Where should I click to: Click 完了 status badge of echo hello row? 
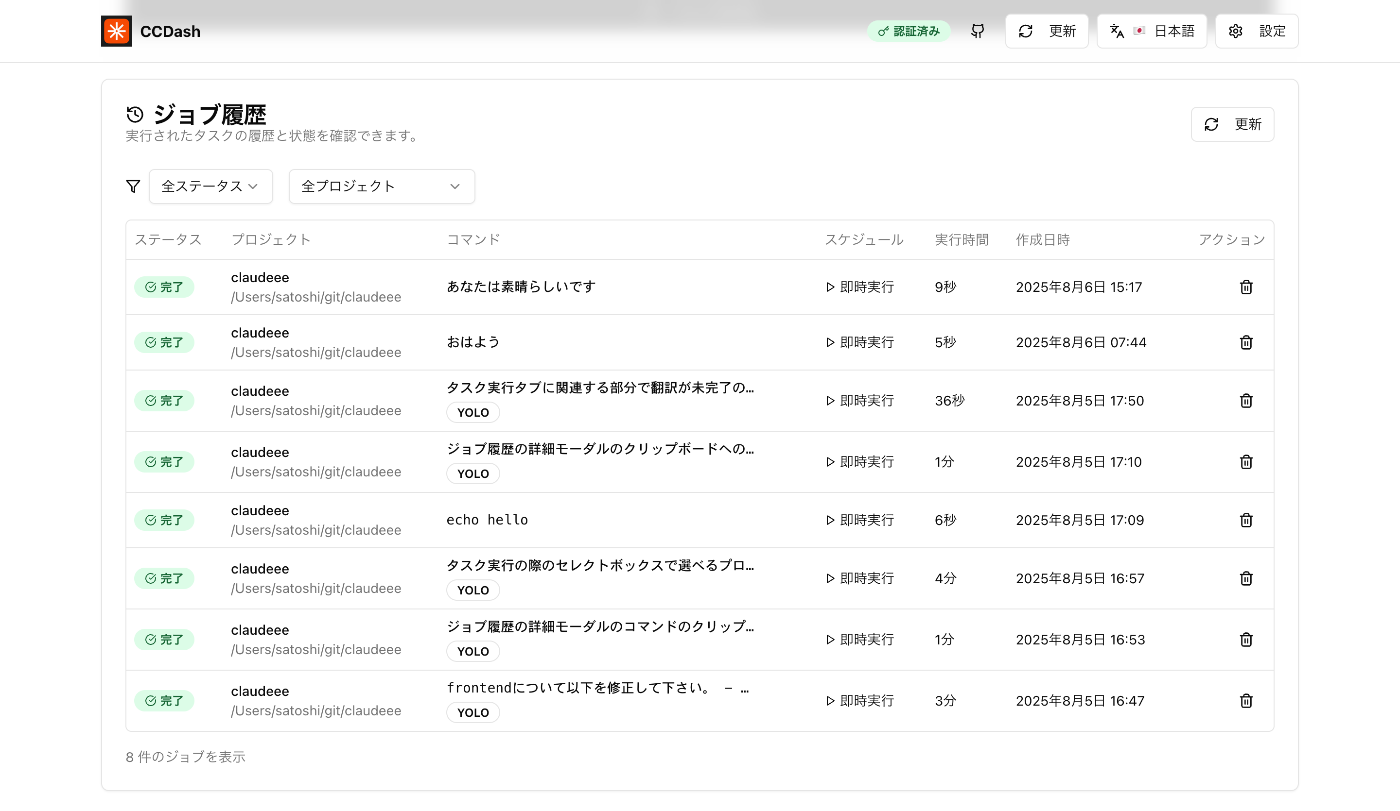pos(164,520)
